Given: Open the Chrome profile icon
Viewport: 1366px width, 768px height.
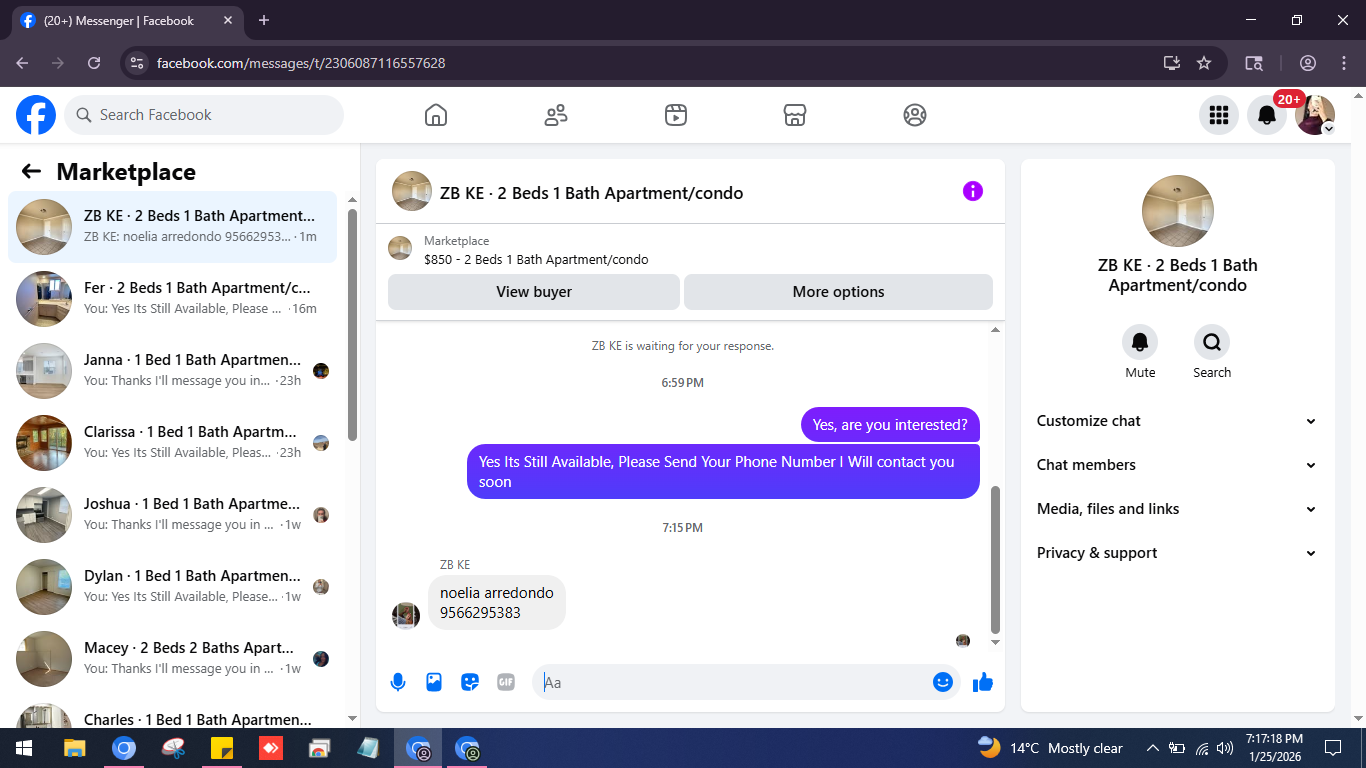Looking at the screenshot, I should [1308, 63].
